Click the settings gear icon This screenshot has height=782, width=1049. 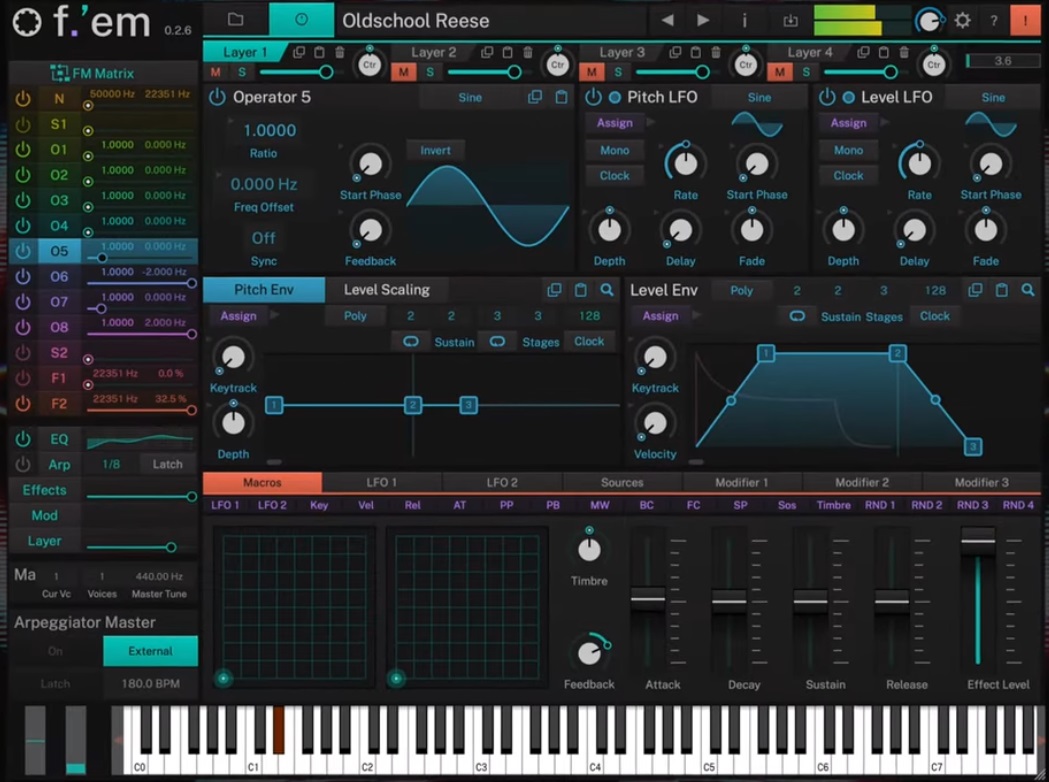click(962, 20)
